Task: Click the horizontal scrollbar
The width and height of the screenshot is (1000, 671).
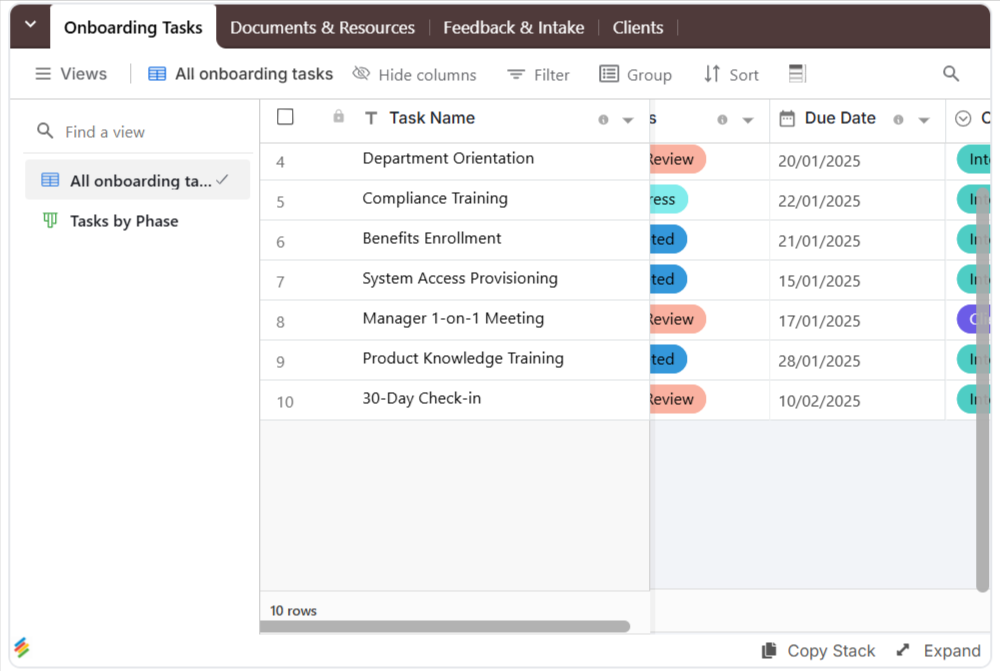Action: click(x=445, y=626)
